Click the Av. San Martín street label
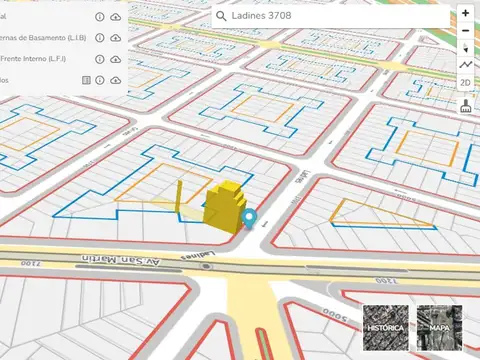 coord(121,260)
